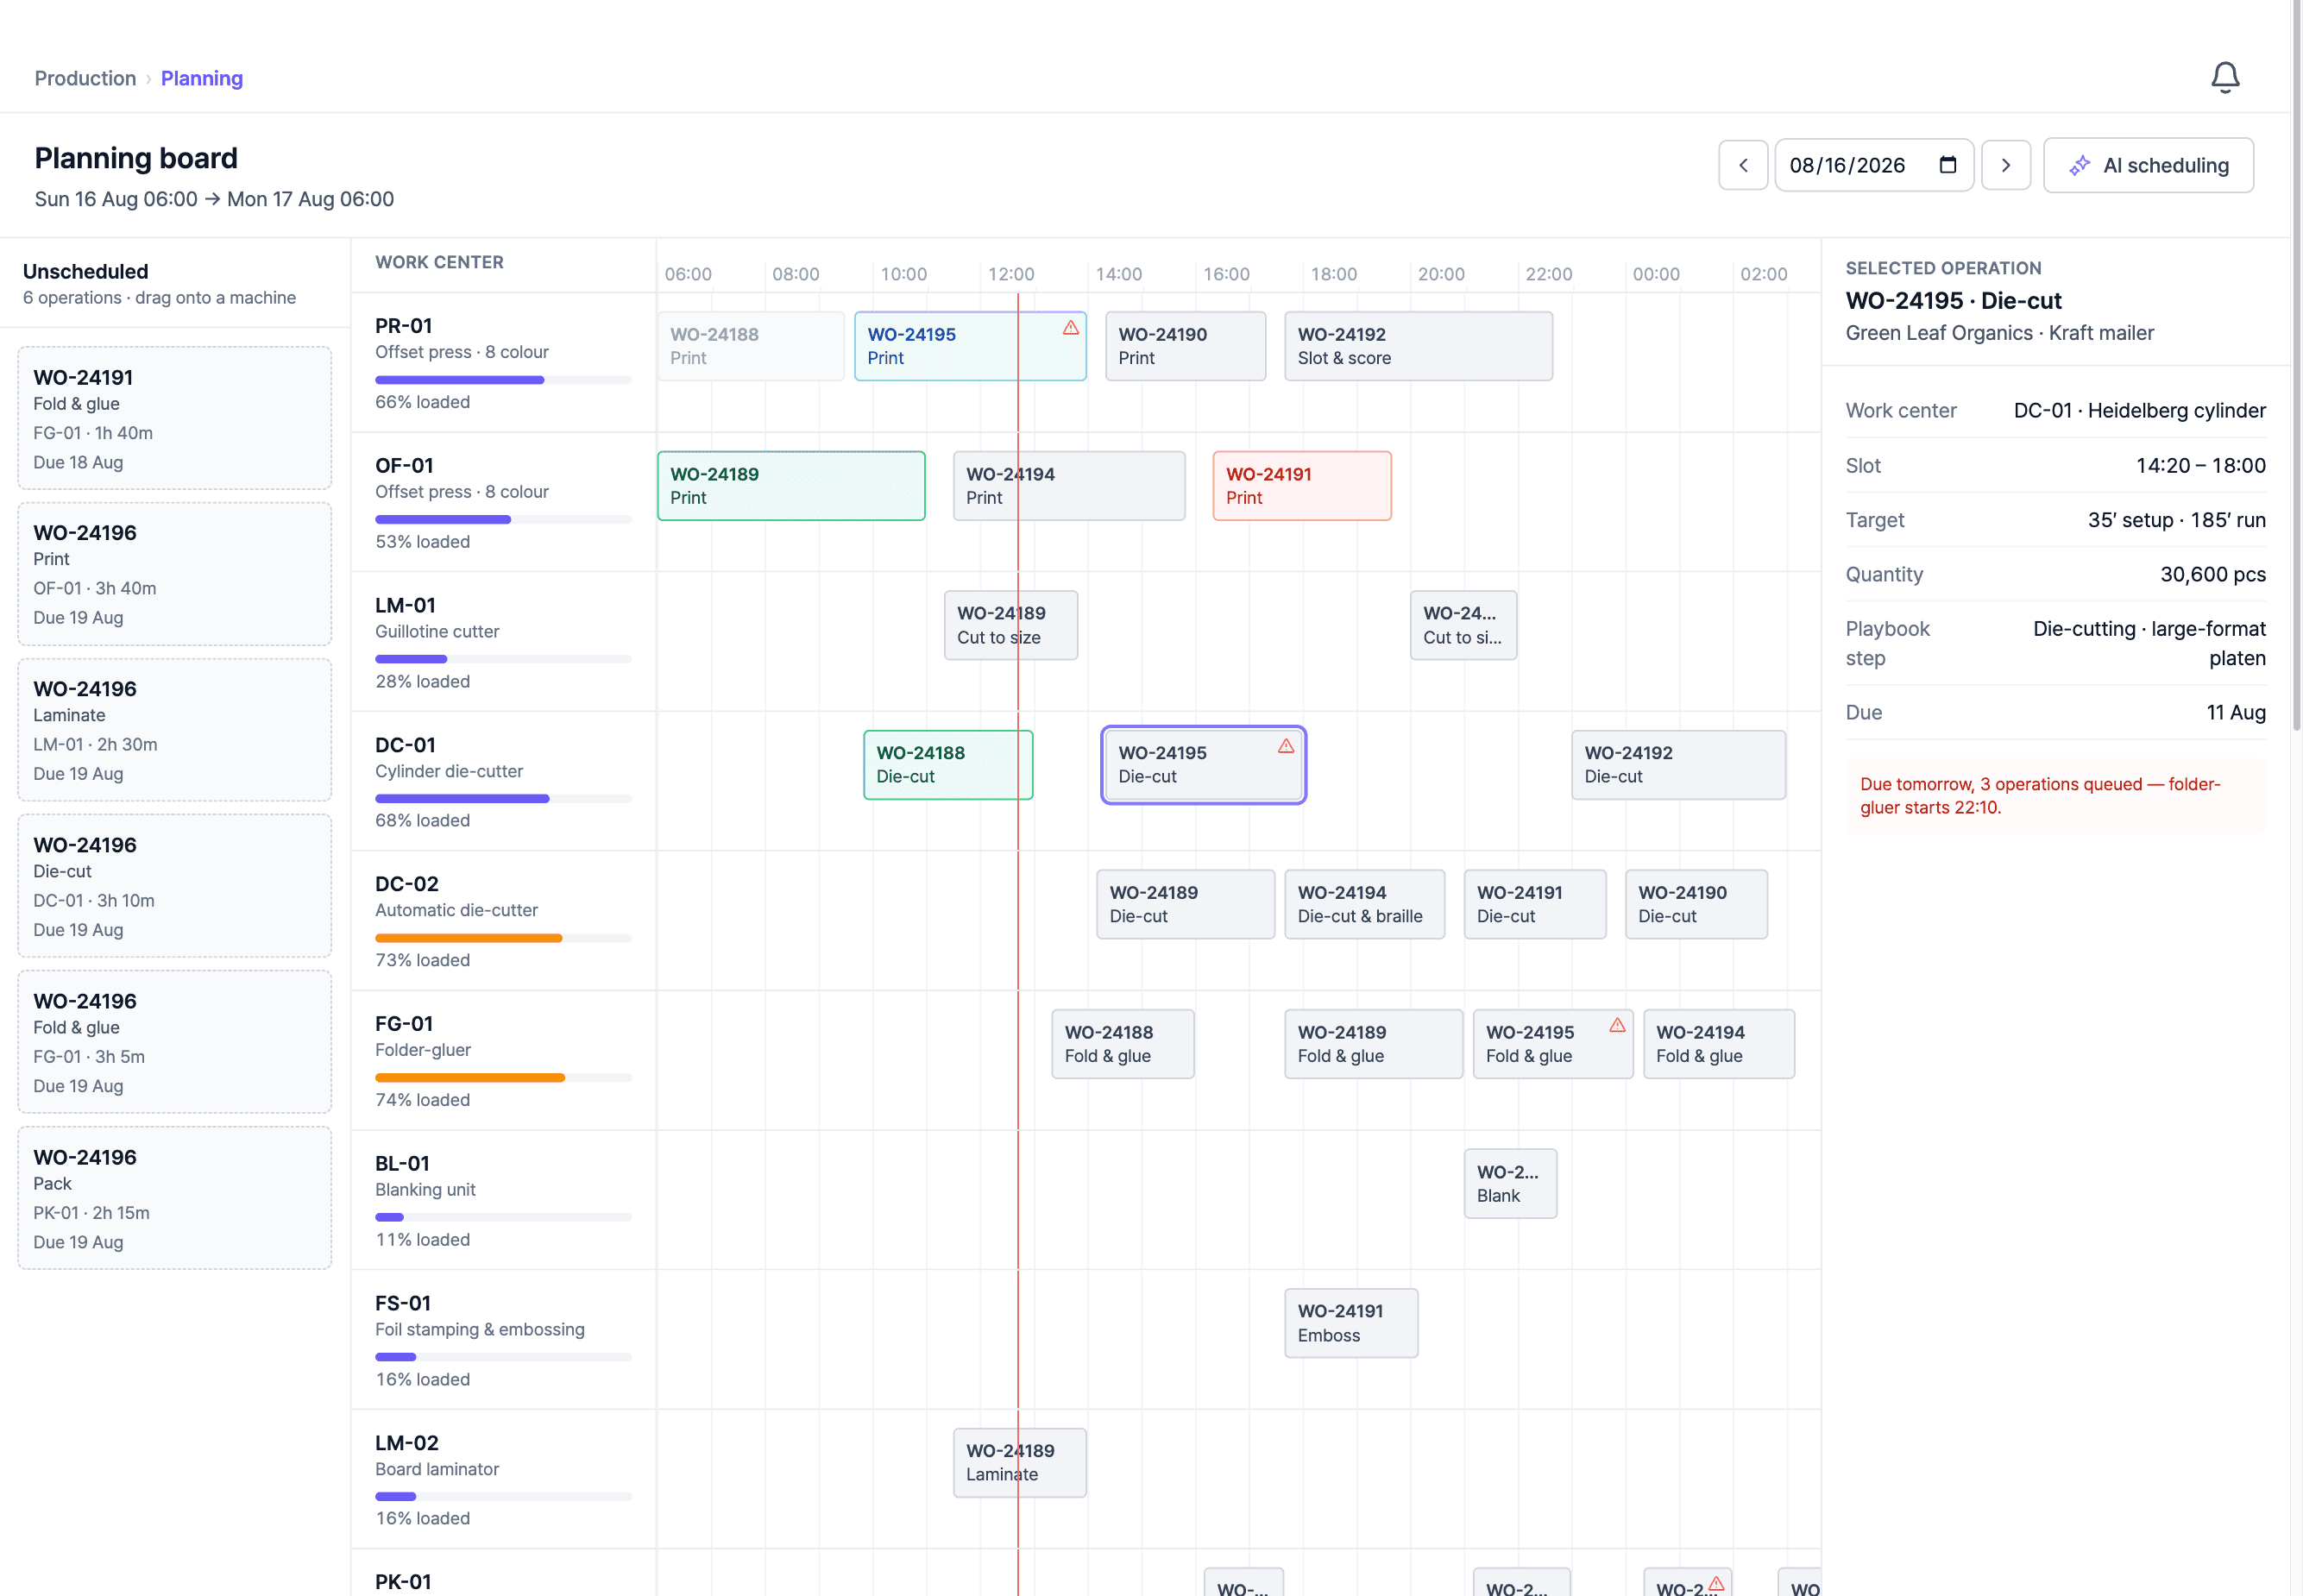Choose the unscheduled WO-24196 Pack card
Screen dimensions: 2303x1596
click(x=175, y=1198)
